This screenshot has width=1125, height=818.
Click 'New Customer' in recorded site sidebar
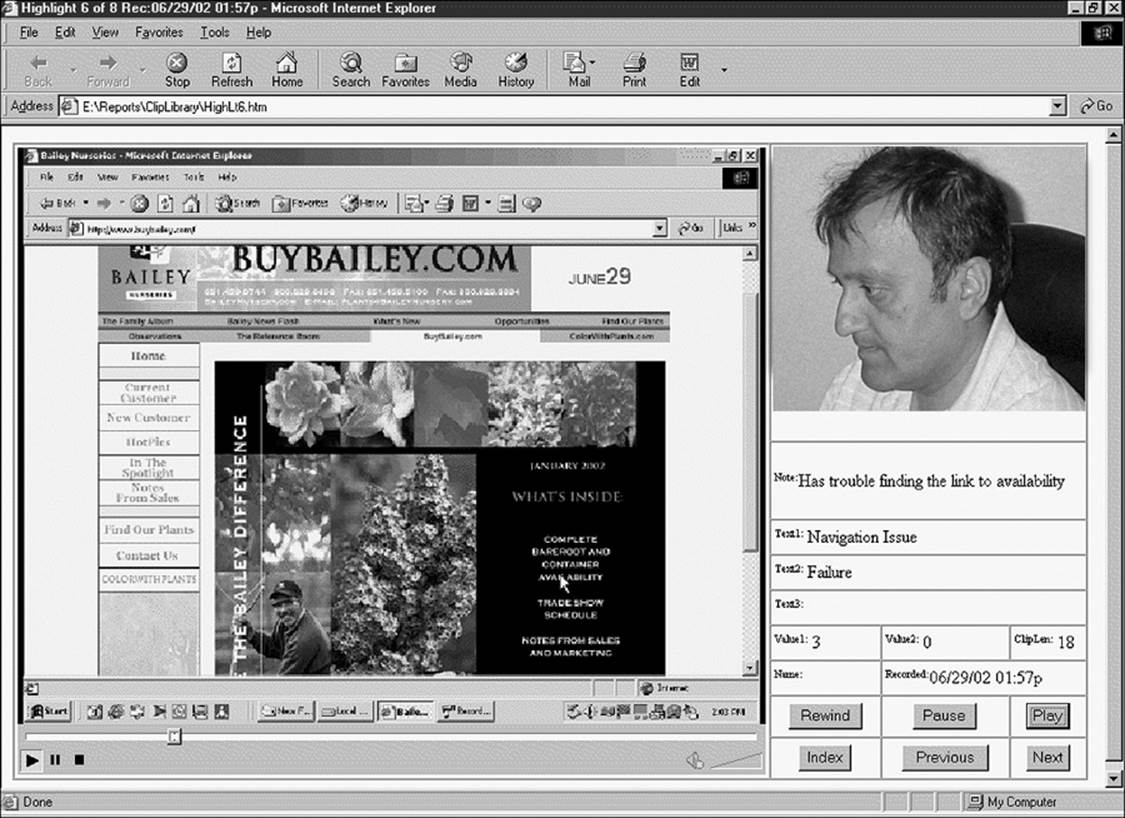point(149,418)
